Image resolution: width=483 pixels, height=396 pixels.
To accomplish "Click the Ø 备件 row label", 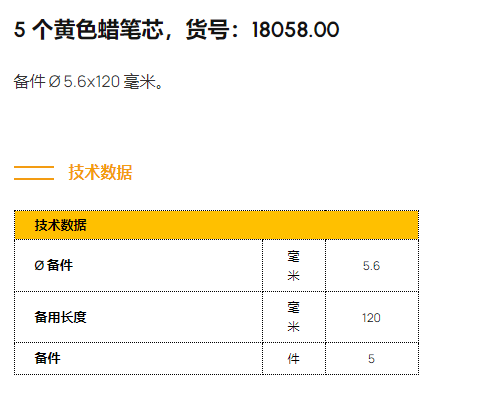I will point(53,265).
